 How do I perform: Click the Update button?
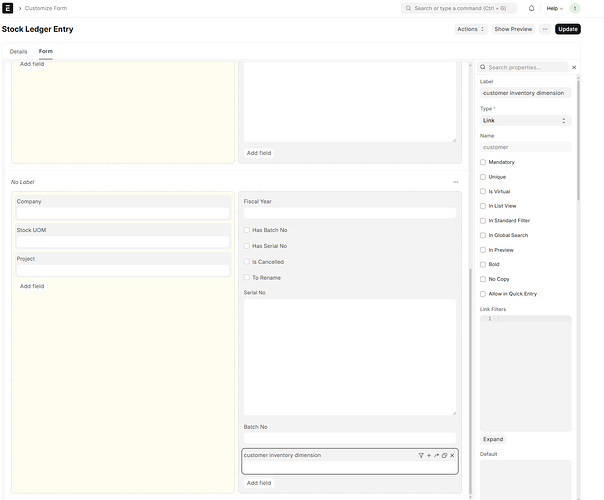pyautogui.click(x=568, y=29)
